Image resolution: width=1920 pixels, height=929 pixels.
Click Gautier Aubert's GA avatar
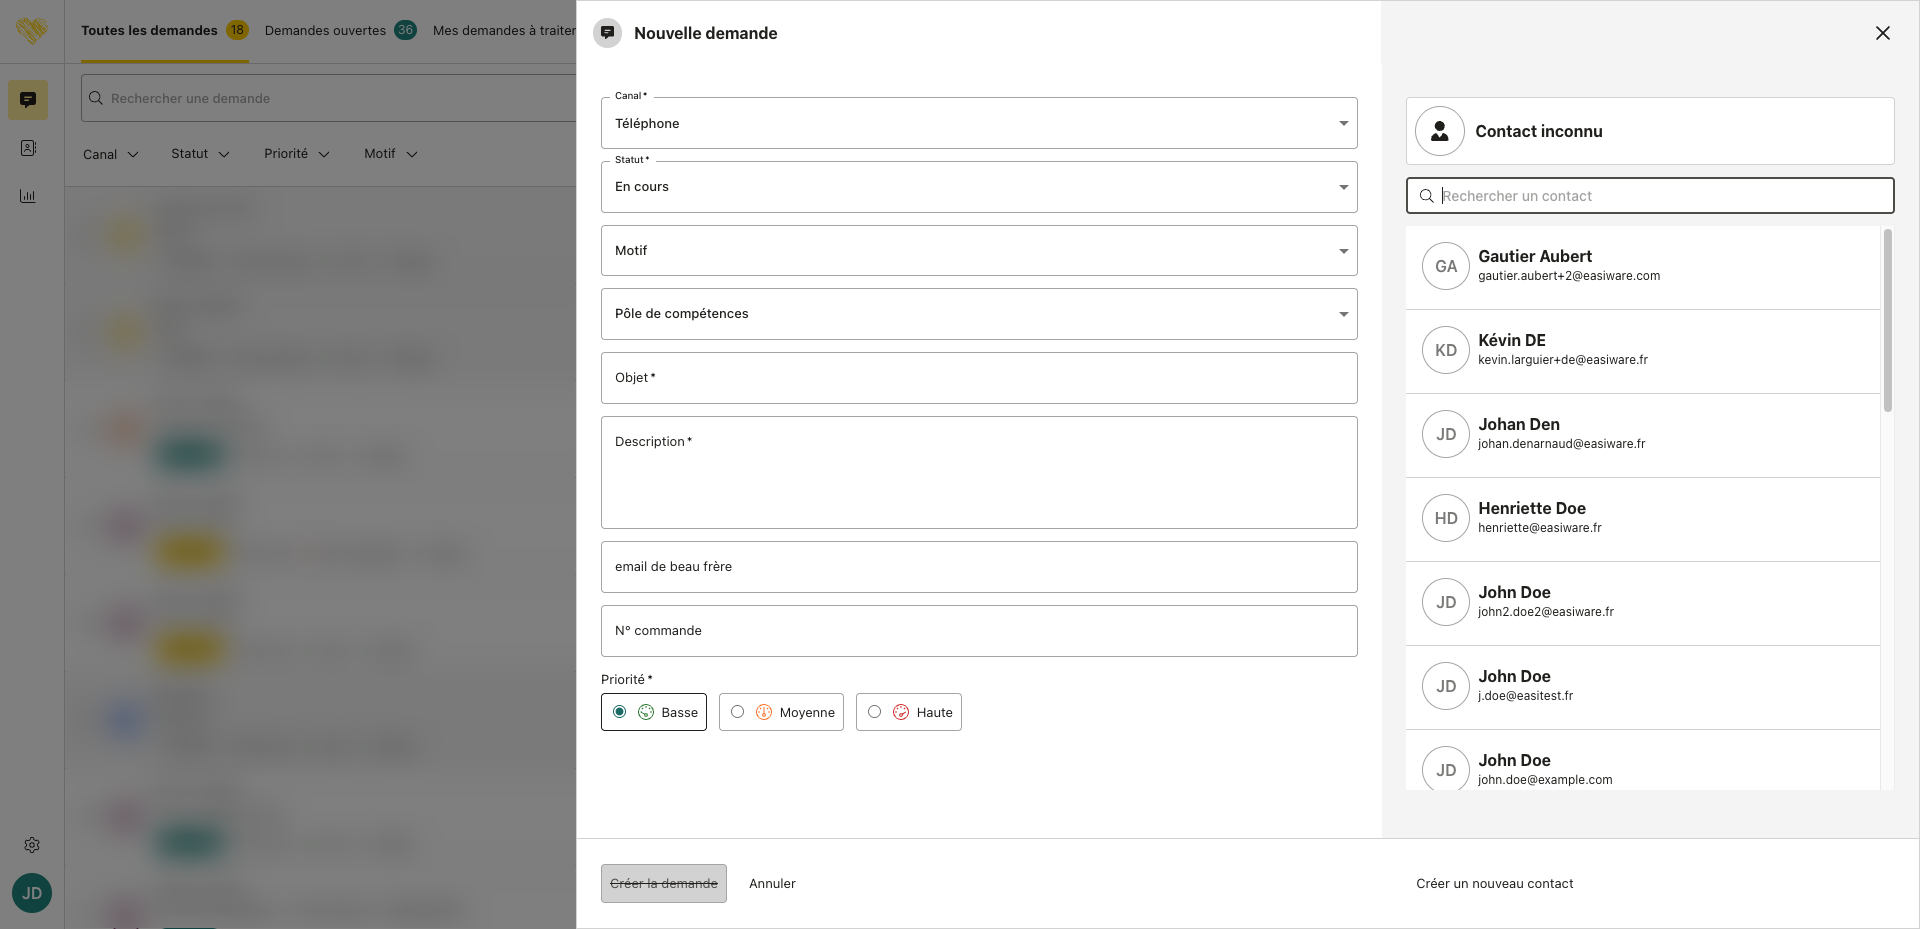click(x=1446, y=266)
